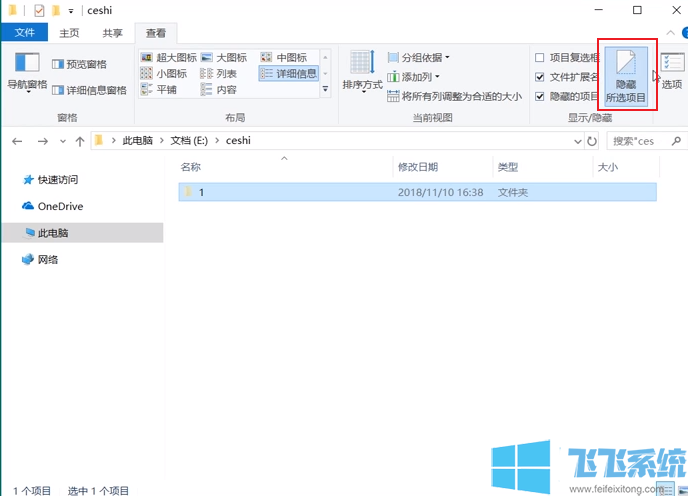Select folder named 1 in list
Image resolution: width=688 pixels, height=496 pixels.
click(417, 192)
